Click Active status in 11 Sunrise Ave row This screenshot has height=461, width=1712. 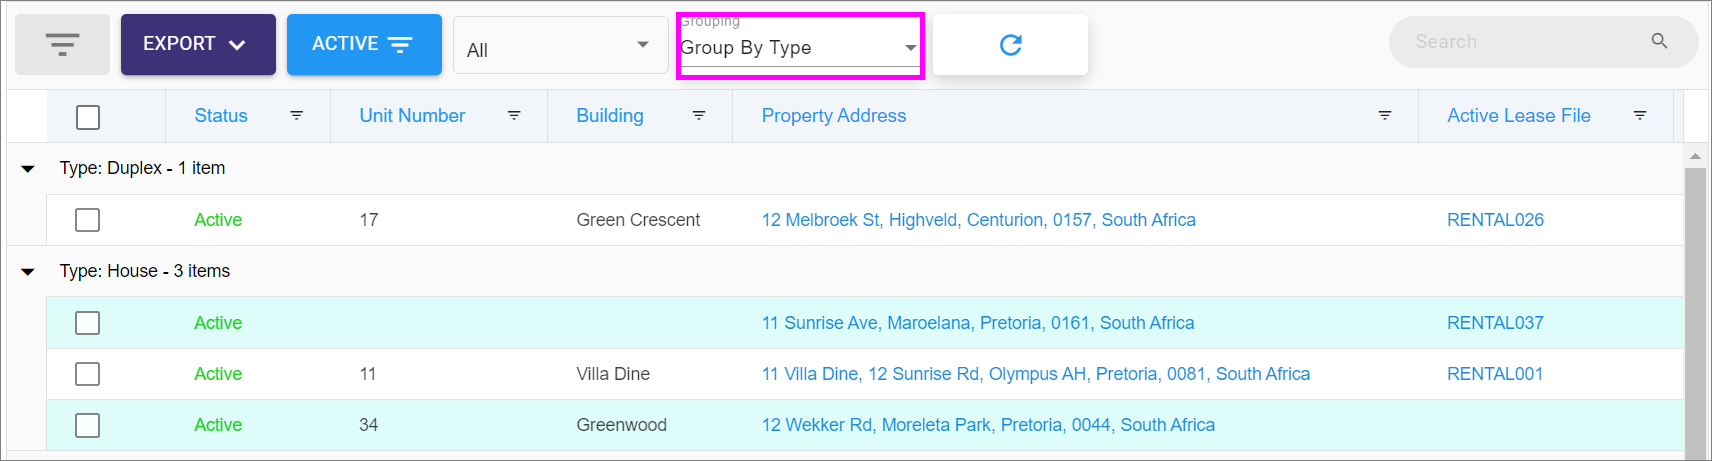click(x=218, y=323)
